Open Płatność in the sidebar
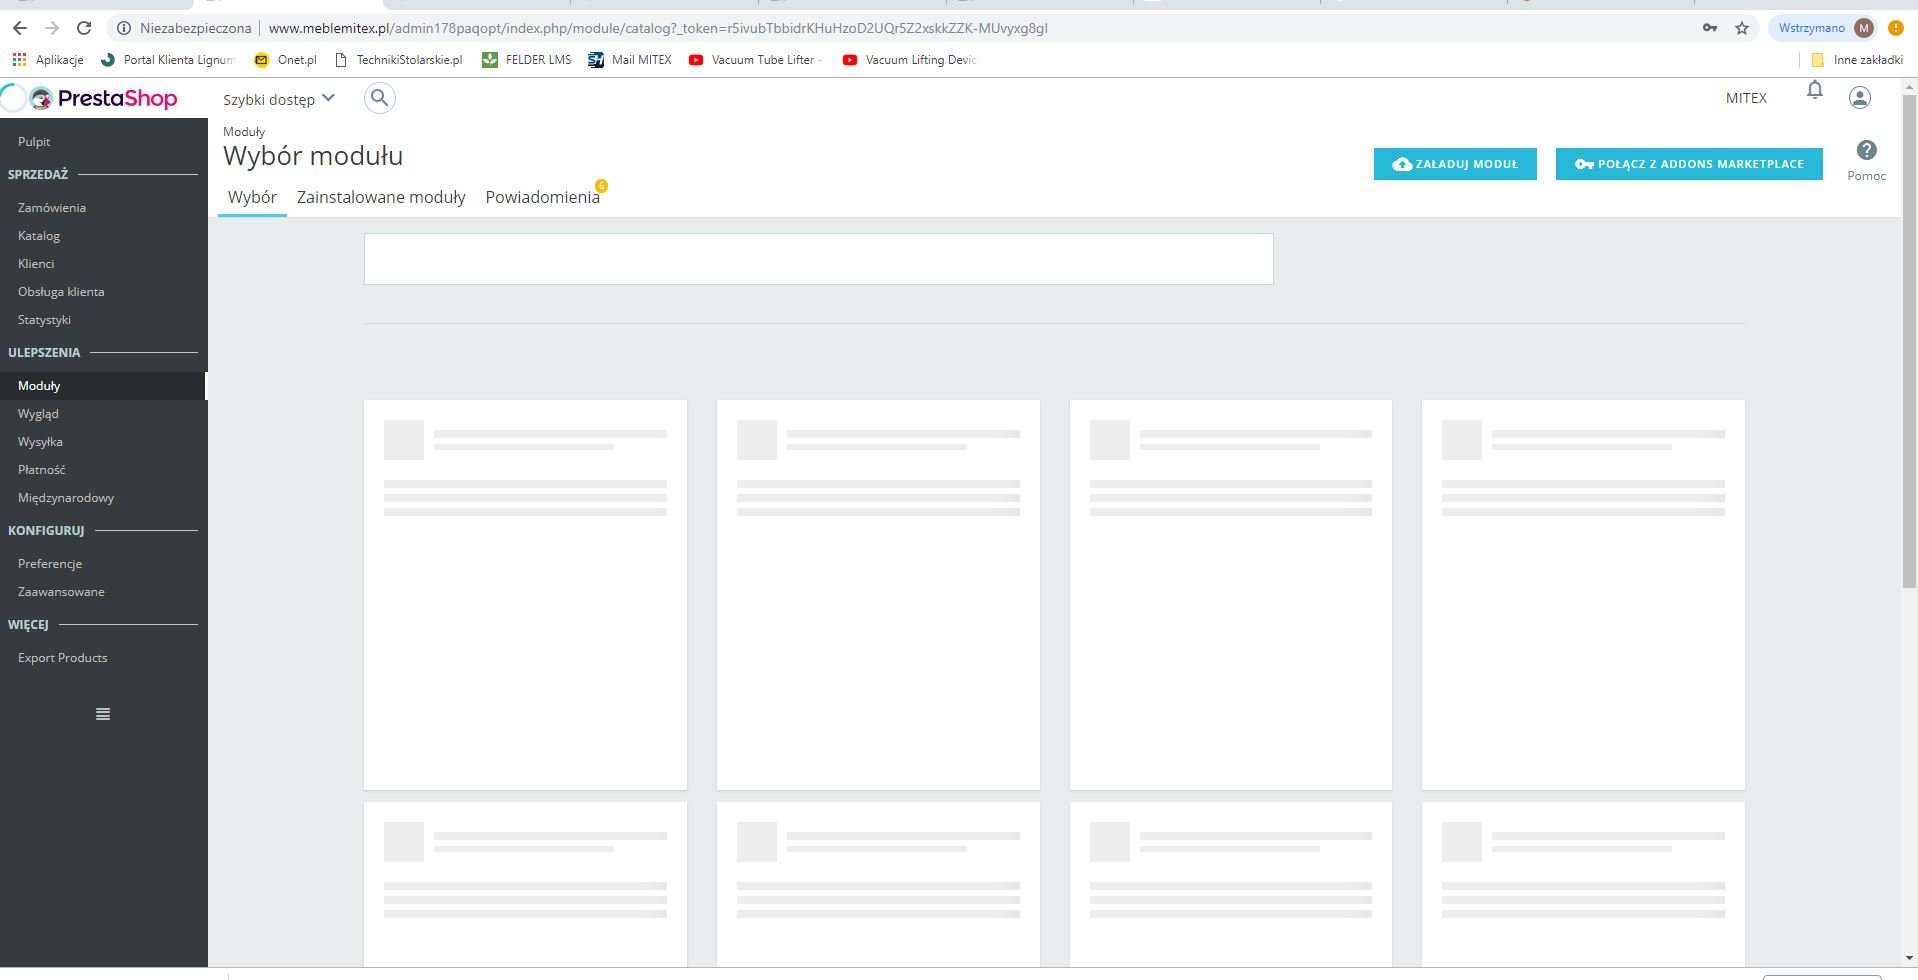The image size is (1918, 980). 41,470
